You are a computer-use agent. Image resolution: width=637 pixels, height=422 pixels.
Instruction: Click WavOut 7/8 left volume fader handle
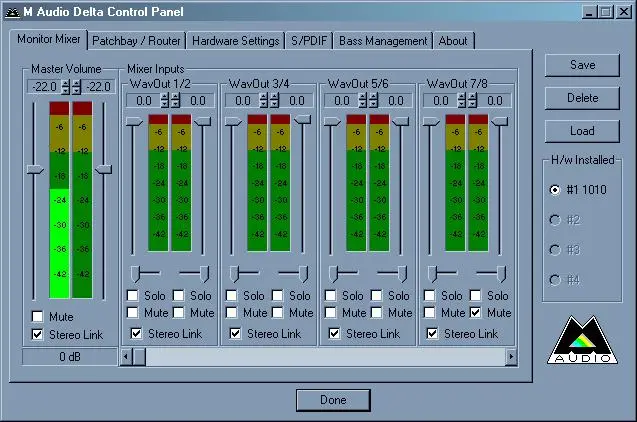[431, 121]
